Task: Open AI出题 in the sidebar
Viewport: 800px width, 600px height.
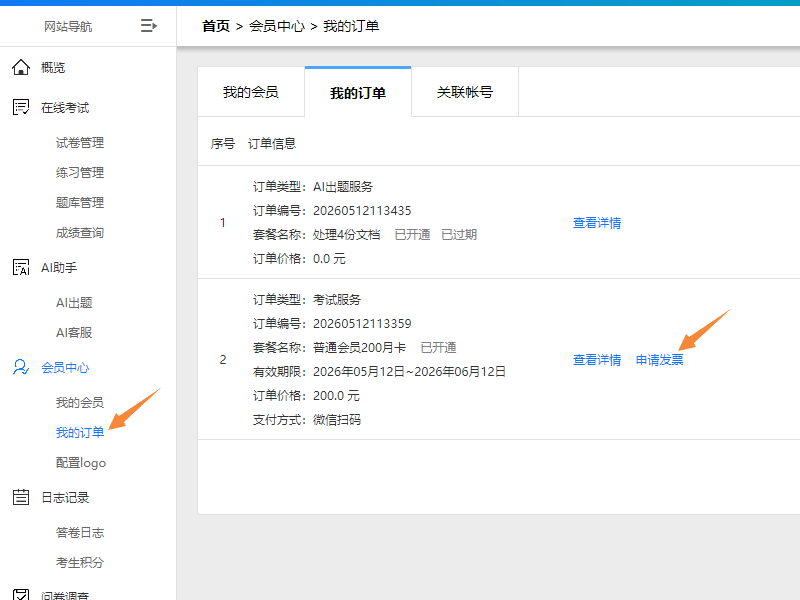Action: tap(74, 303)
